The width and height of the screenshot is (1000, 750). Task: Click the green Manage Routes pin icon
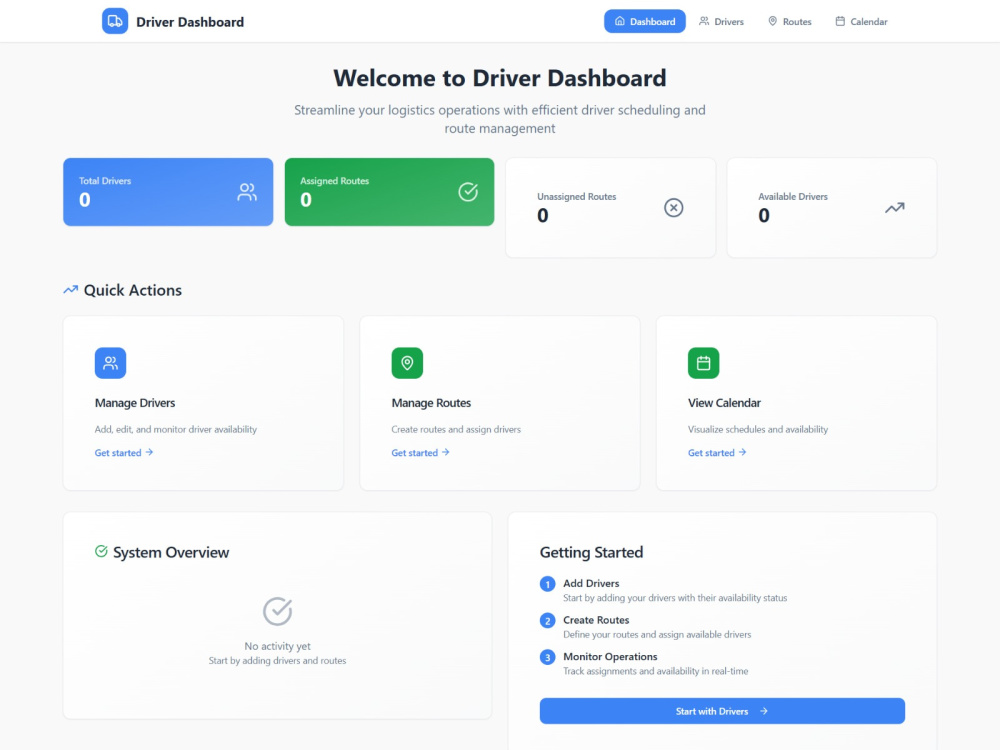pyautogui.click(x=407, y=363)
